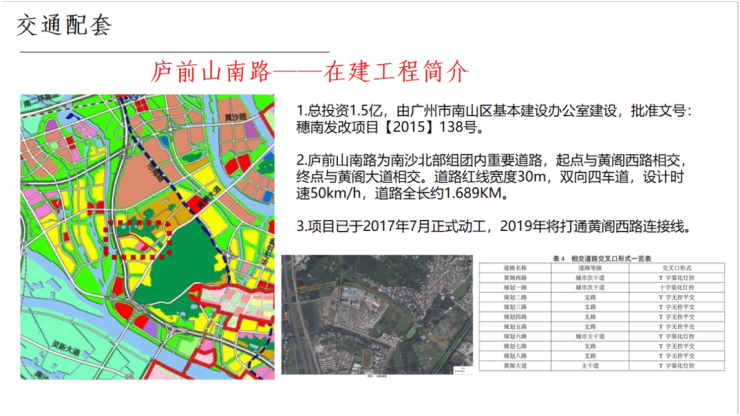Click the text '道路全长约1.689KM'

coord(441,194)
